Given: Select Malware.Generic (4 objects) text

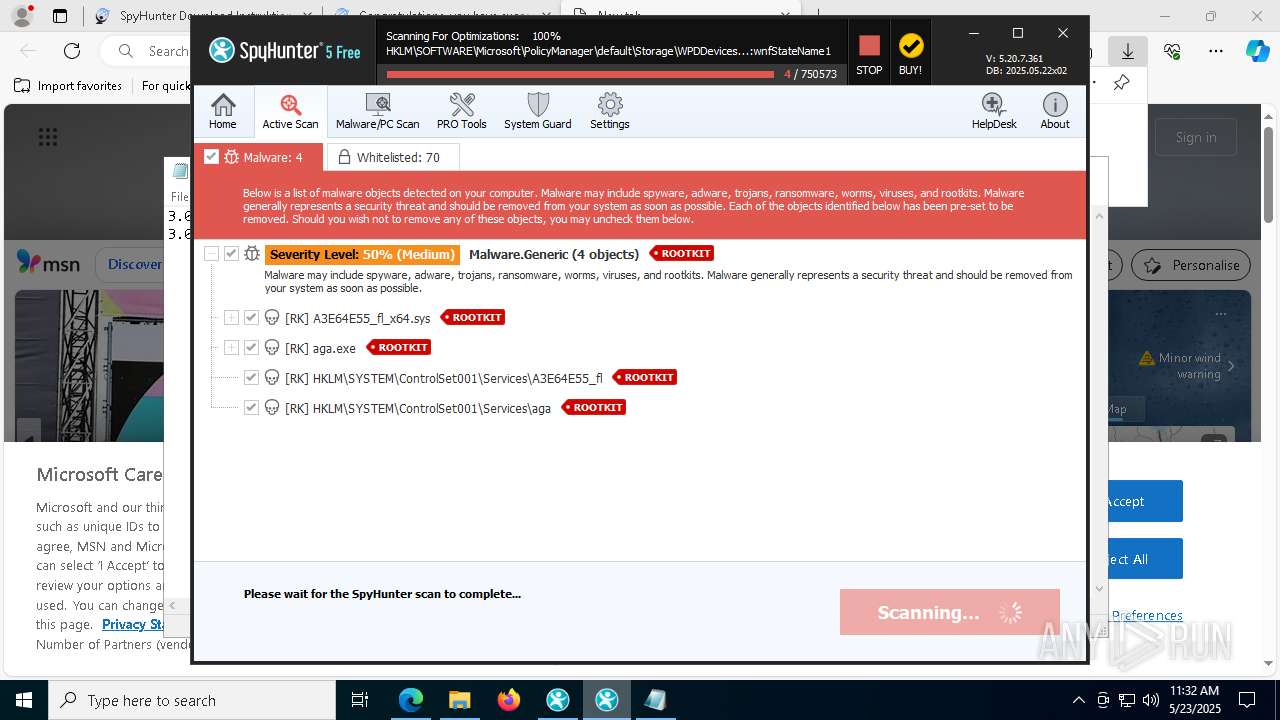Looking at the screenshot, I should 554,255.
